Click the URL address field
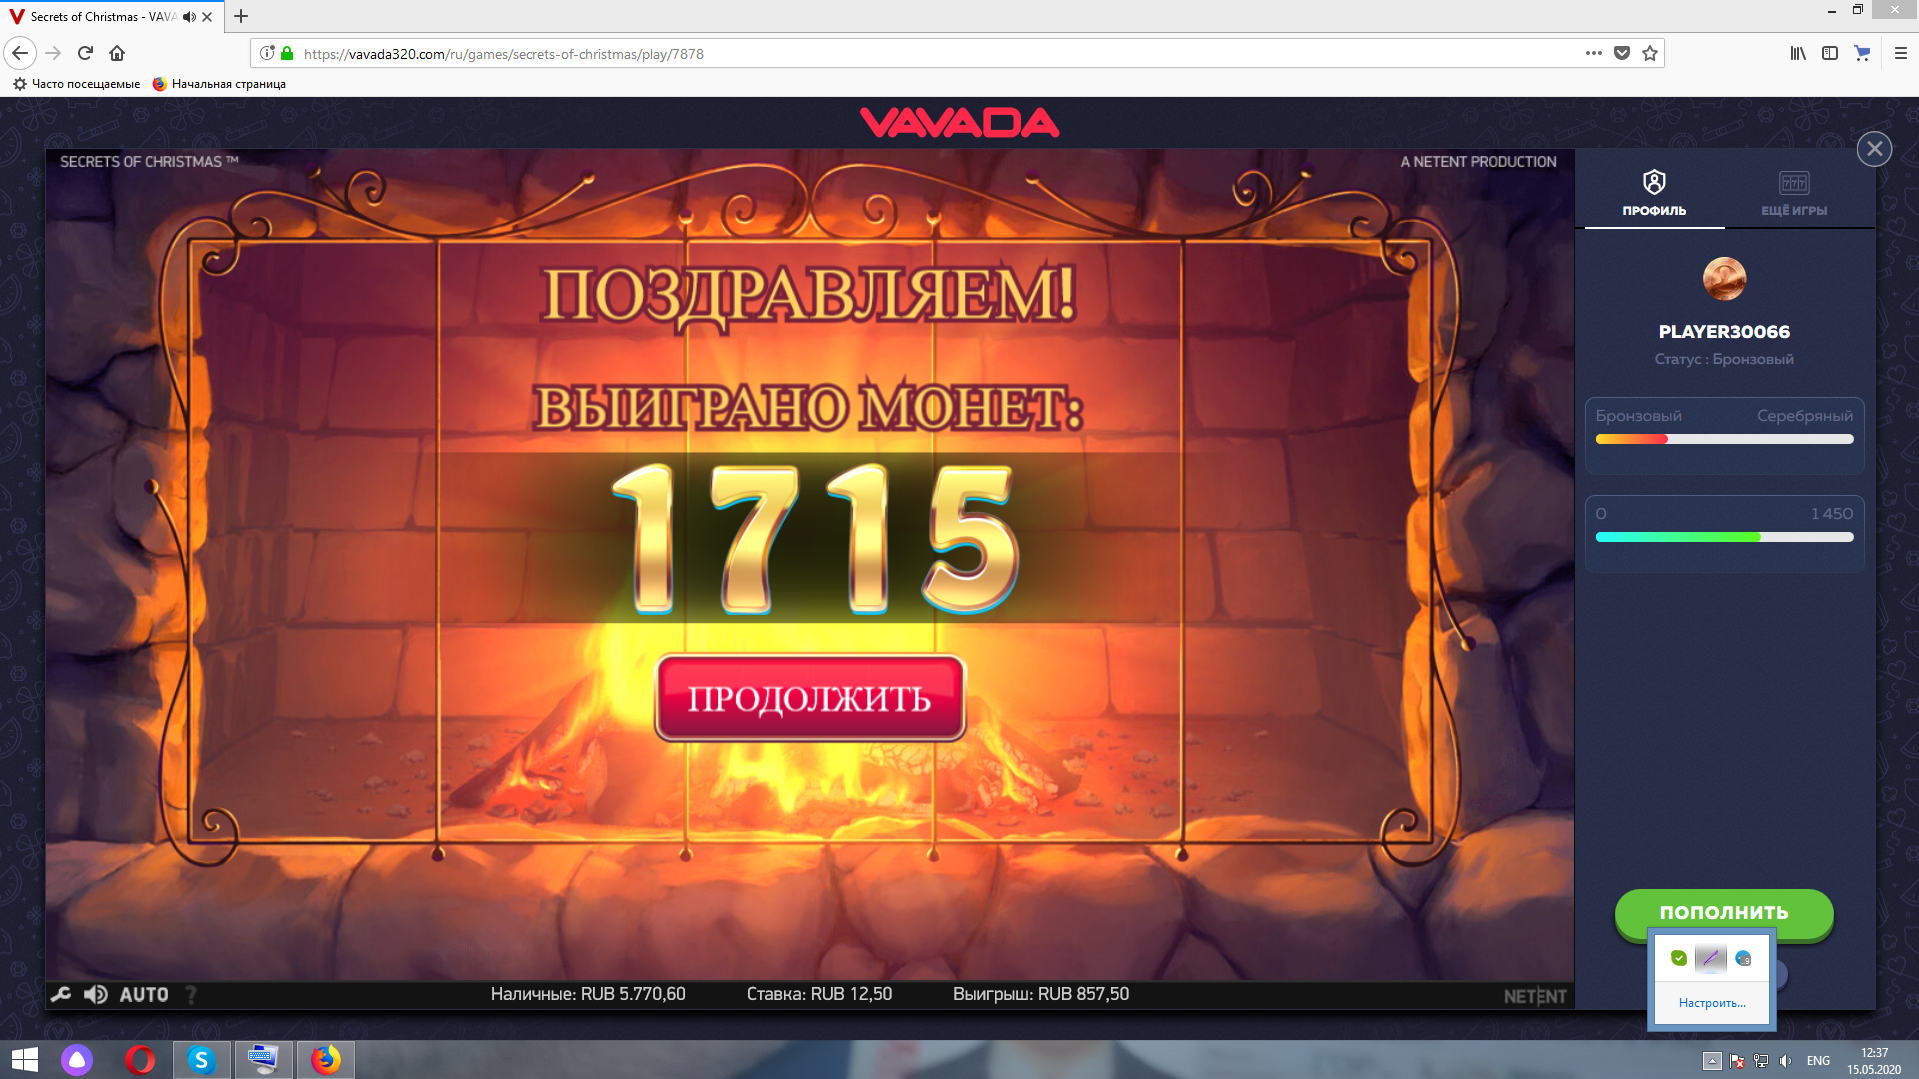The width and height of the screenshot is (1919, 1079). tap(930, 54)
